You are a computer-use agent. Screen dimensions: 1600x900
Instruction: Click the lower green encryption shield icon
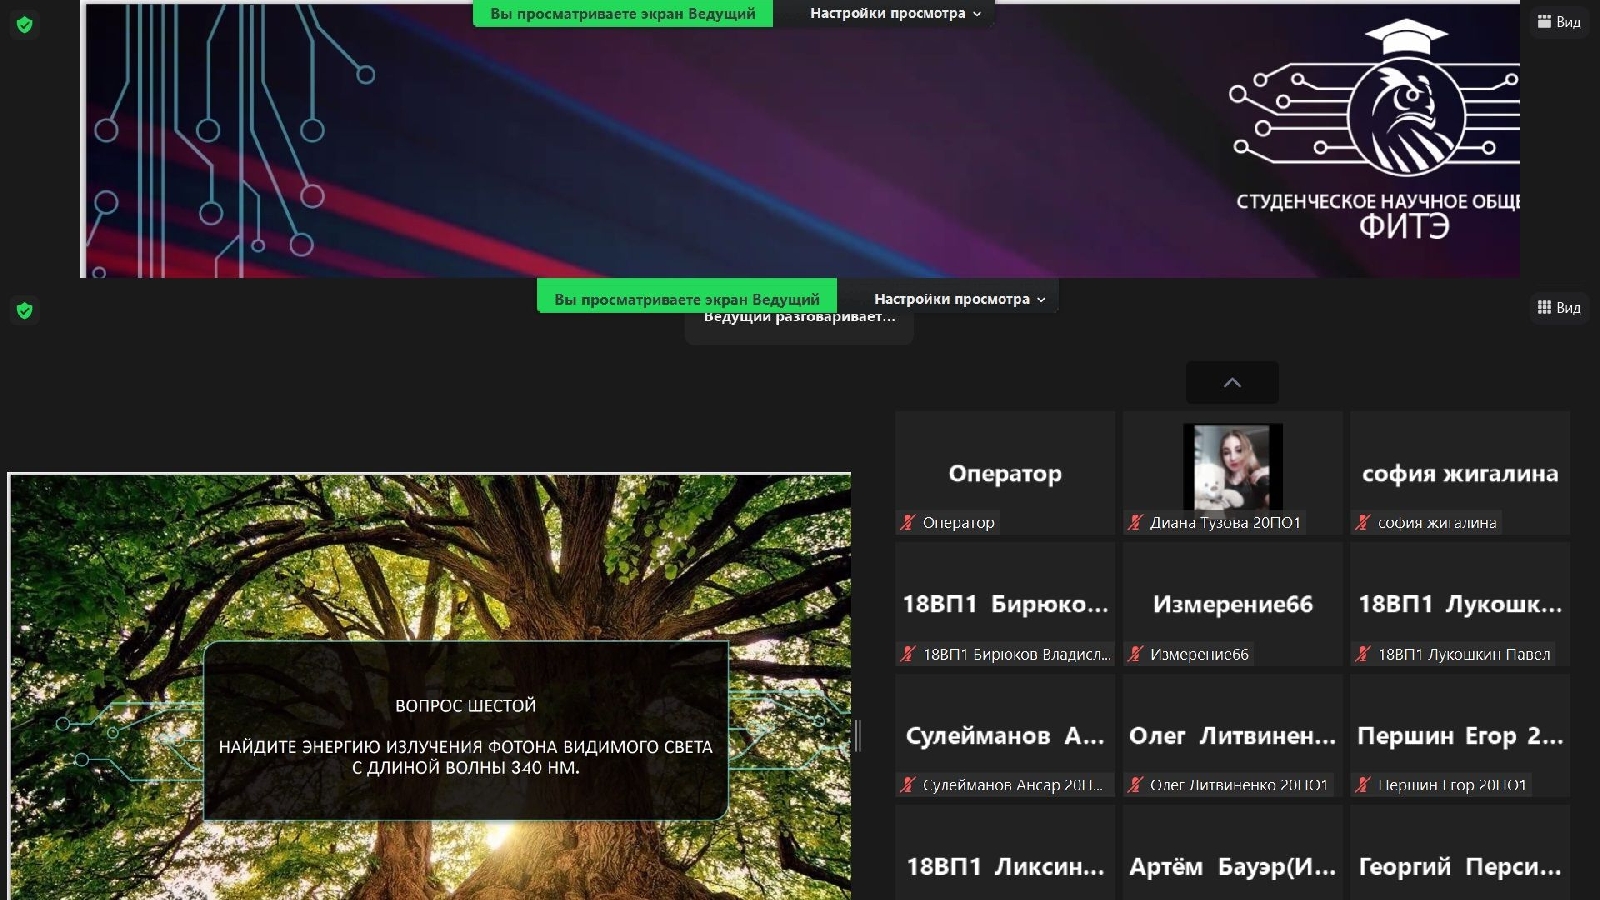tap(25, 311)
